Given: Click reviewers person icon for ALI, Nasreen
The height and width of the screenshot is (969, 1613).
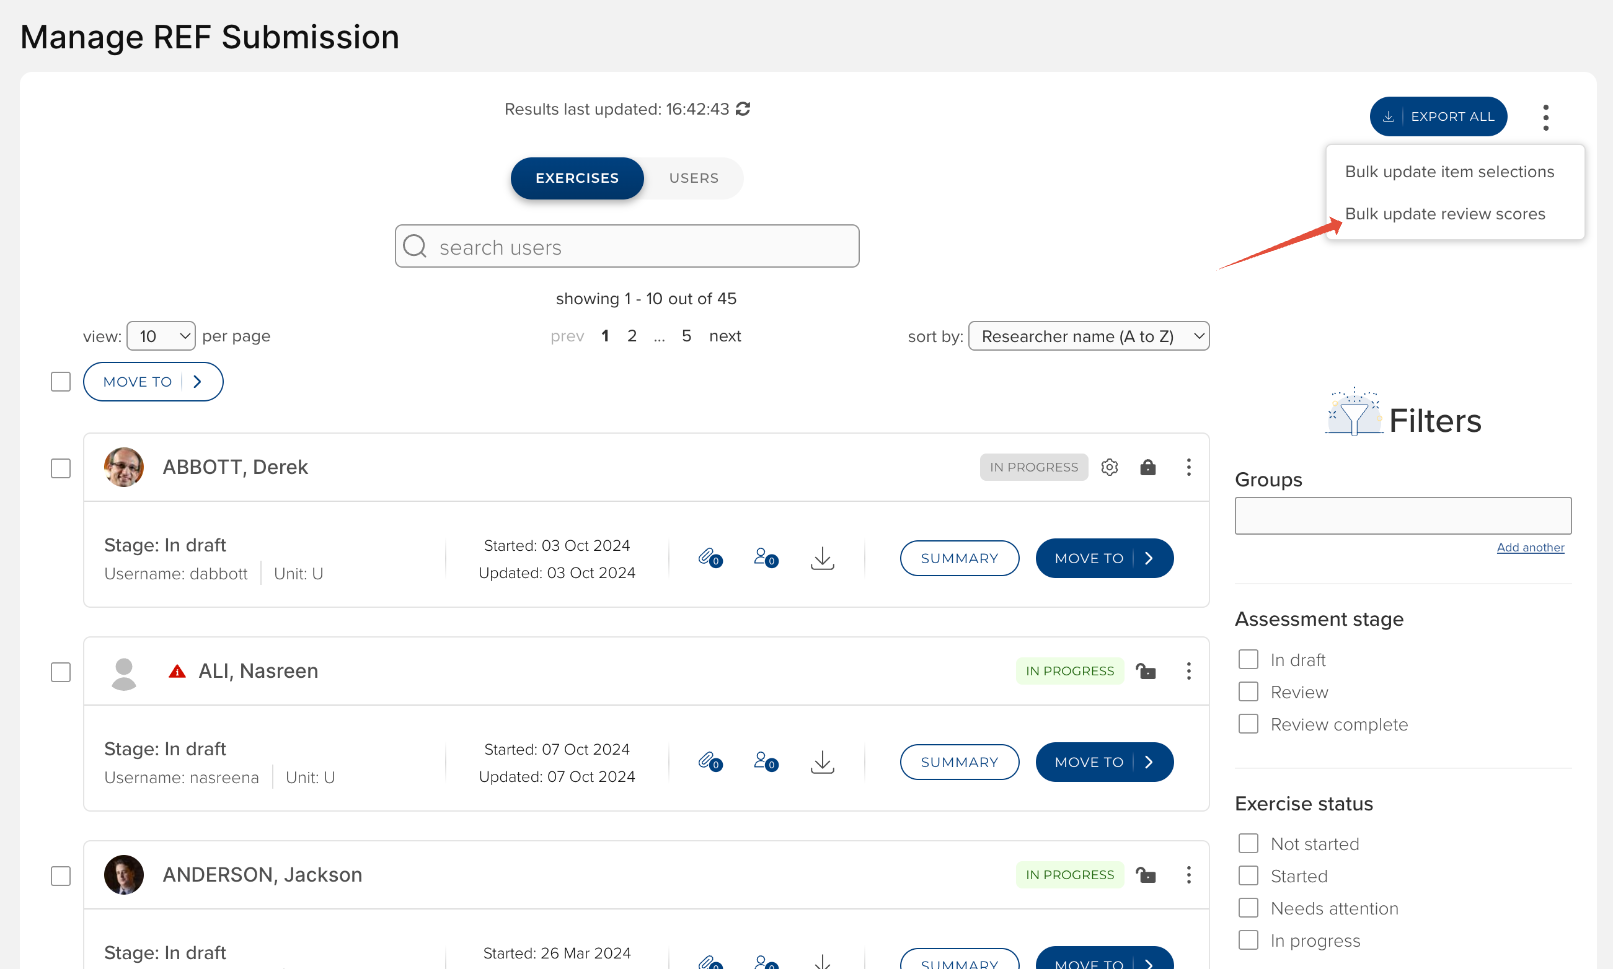Looking at the screenshot, I should (x=765, y=762).
